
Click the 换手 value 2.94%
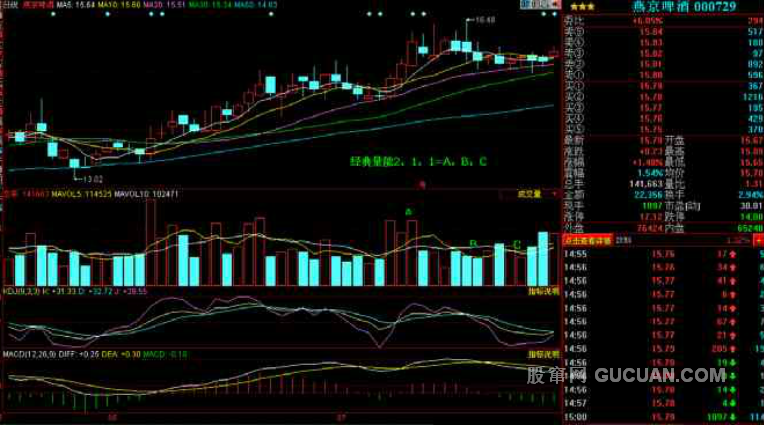point(751,194)
